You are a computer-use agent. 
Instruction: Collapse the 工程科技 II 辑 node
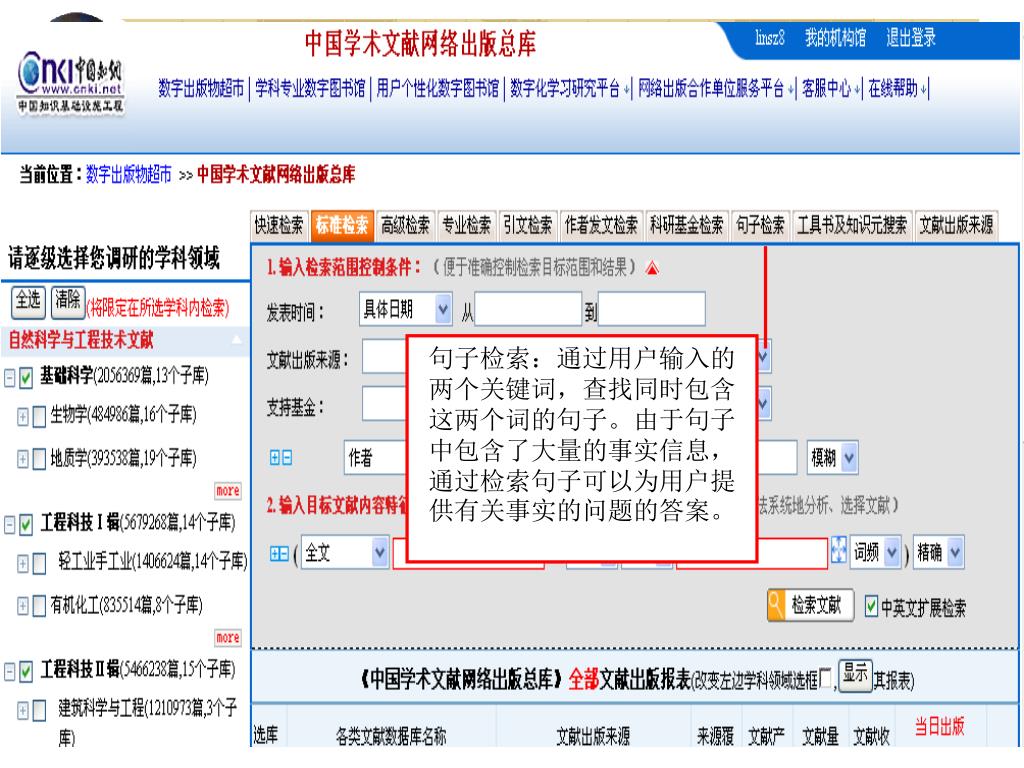coord(10,671)
